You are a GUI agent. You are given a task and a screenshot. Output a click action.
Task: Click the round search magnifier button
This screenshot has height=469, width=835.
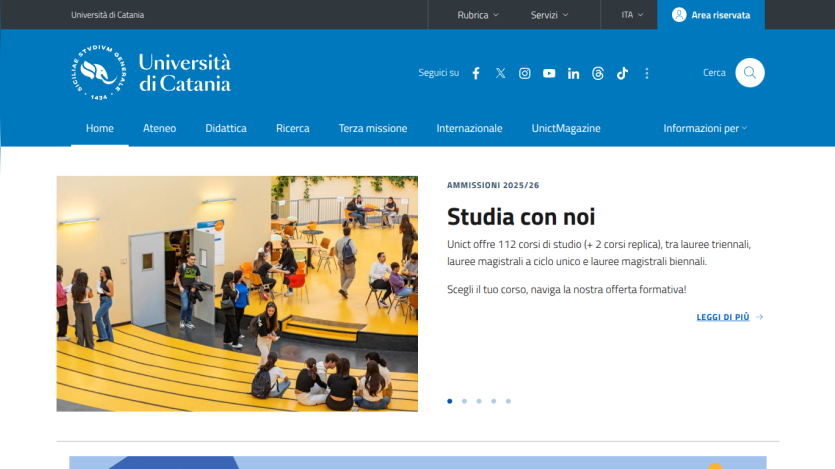tap(750, 72)
